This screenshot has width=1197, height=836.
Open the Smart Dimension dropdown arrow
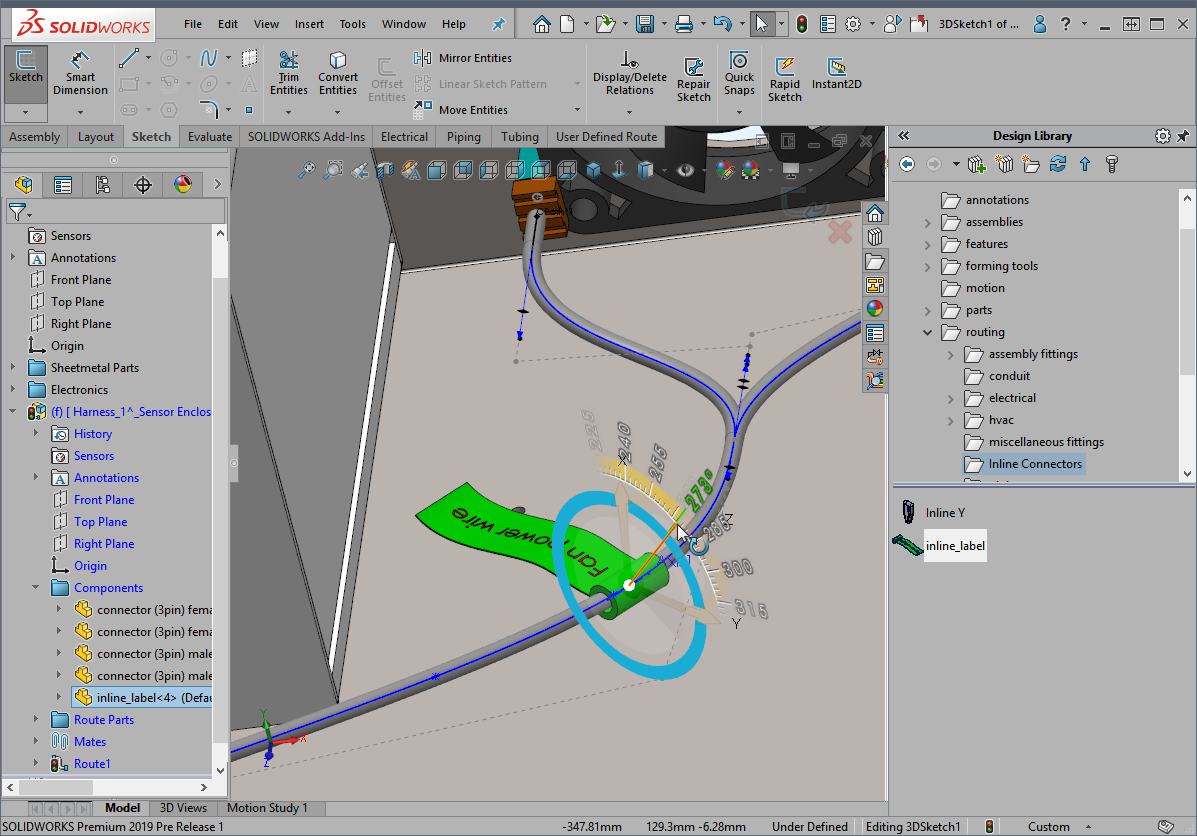click(80, 112)
